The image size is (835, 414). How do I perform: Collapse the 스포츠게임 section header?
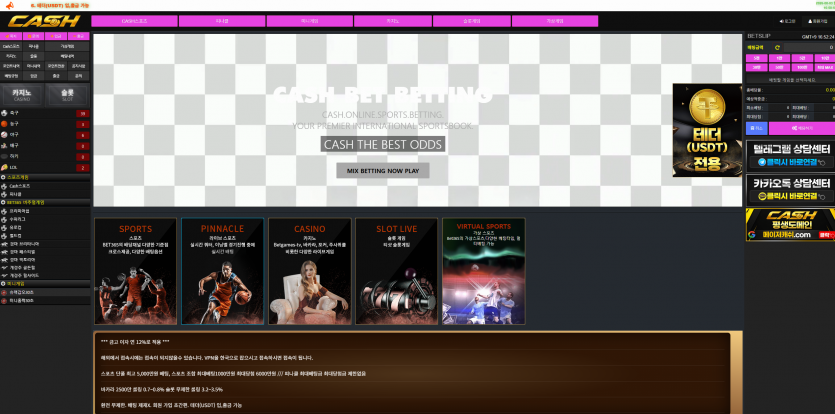click(45, 177)
